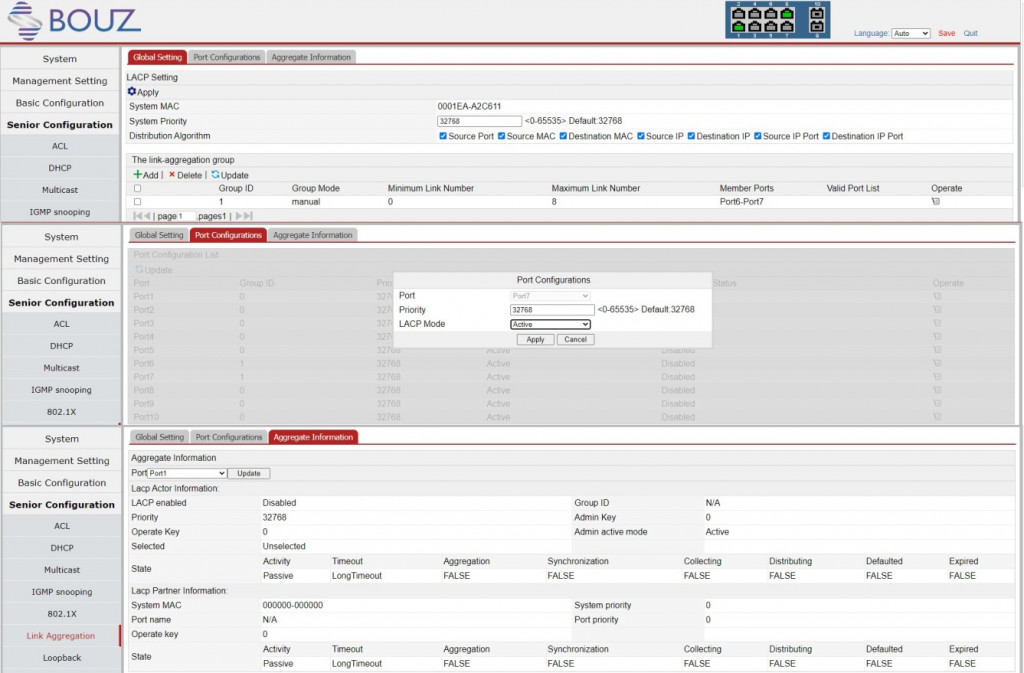This screenshot has height=673, width=1024.
Task: Click the System Priority input field
Action: click(x=479, y=121)
